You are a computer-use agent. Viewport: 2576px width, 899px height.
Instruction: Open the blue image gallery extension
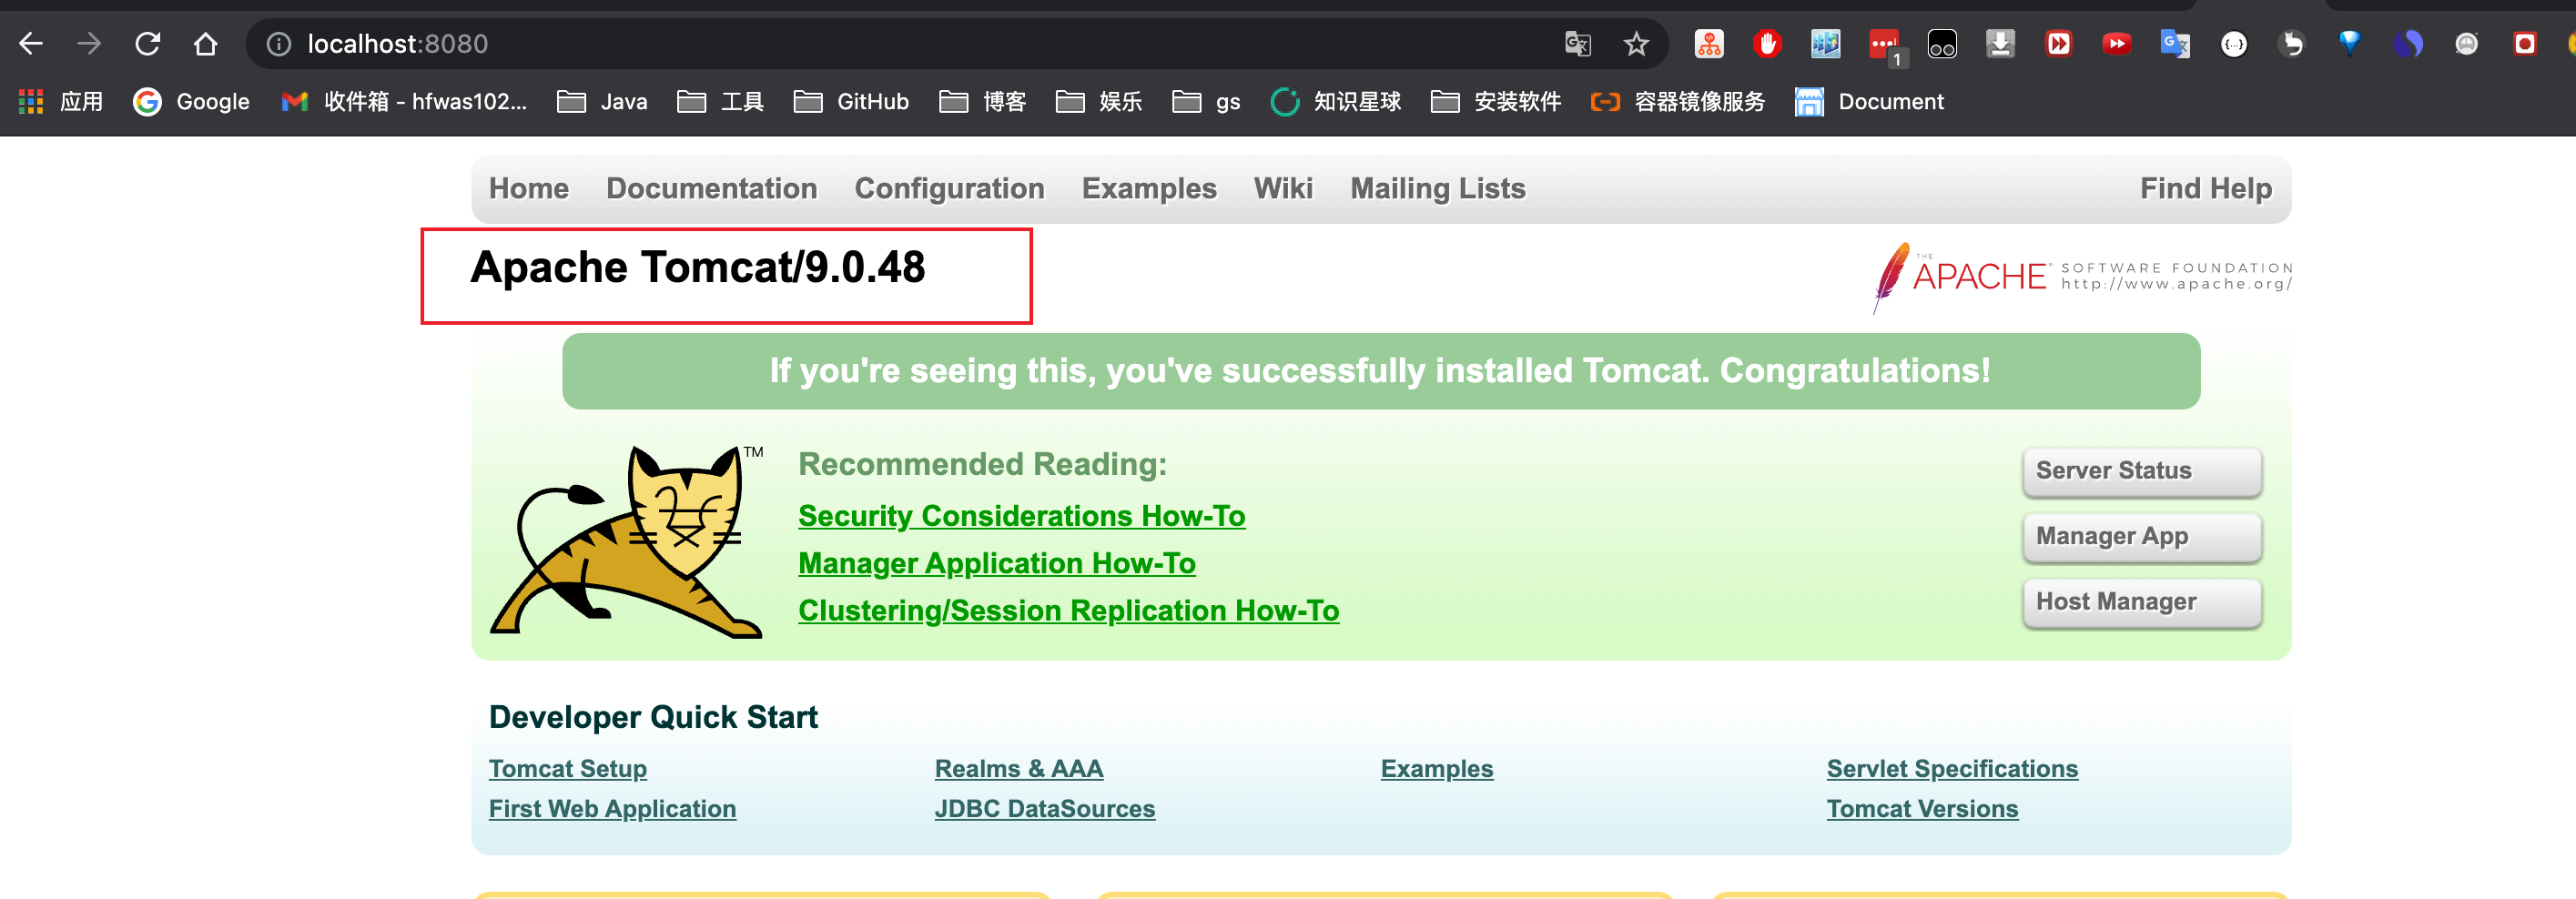tap(1825, 44)
